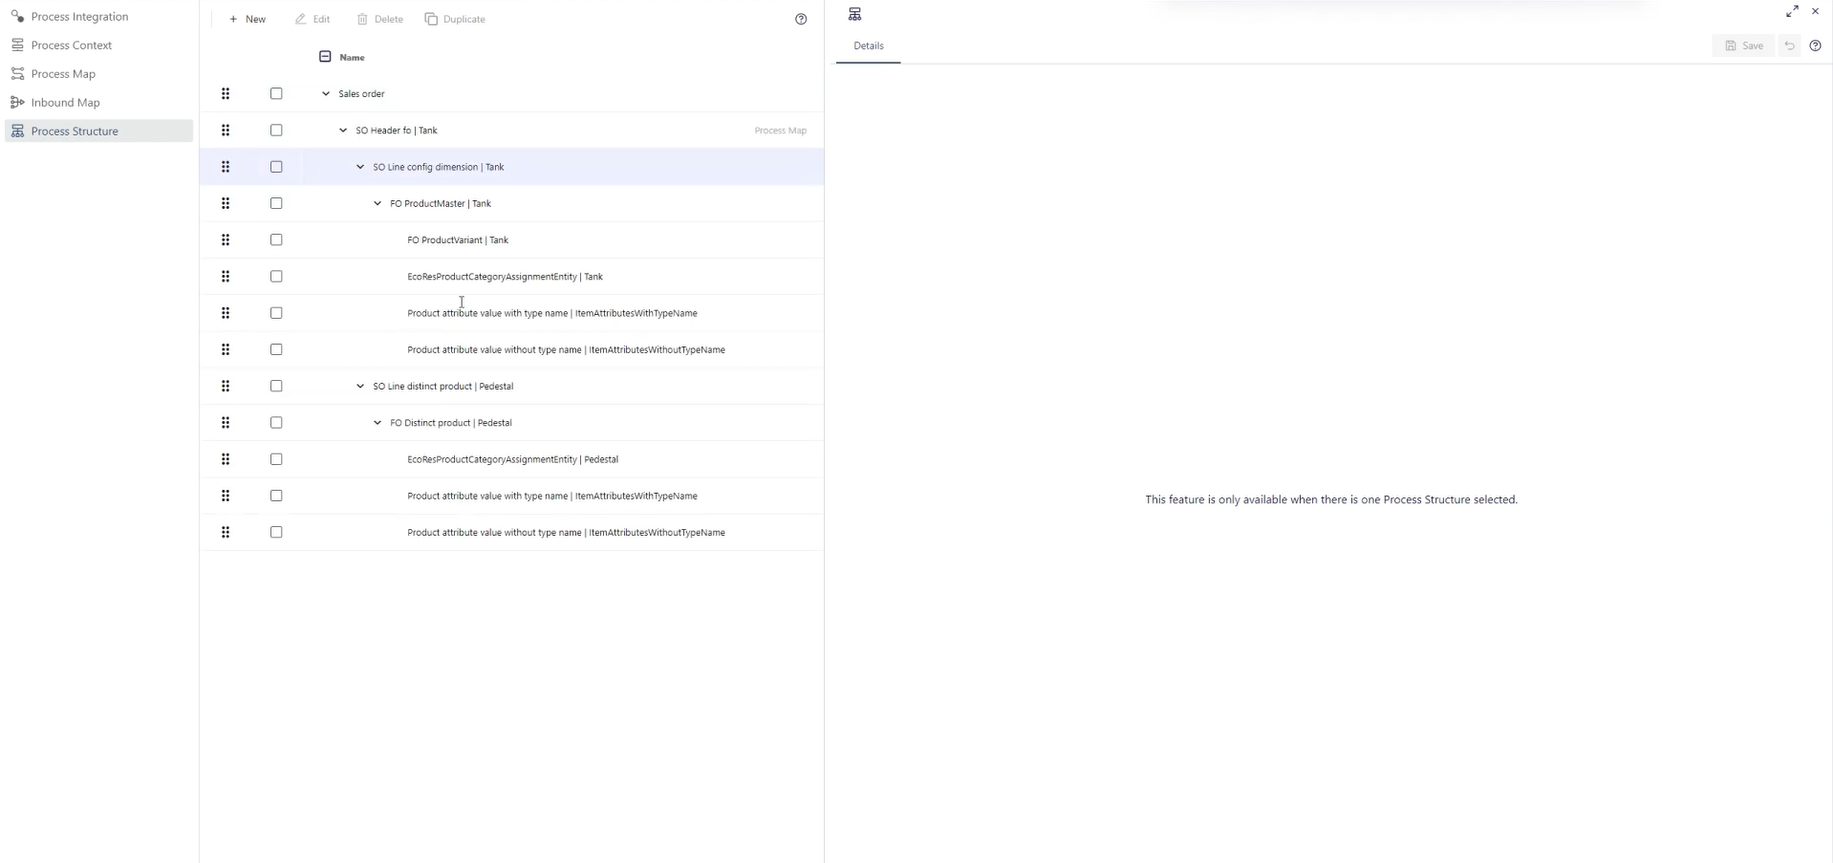This screenshot has width=1833, height=863.
Task: Collapse FO ProductMaster | Tank node
Action: 377,203
